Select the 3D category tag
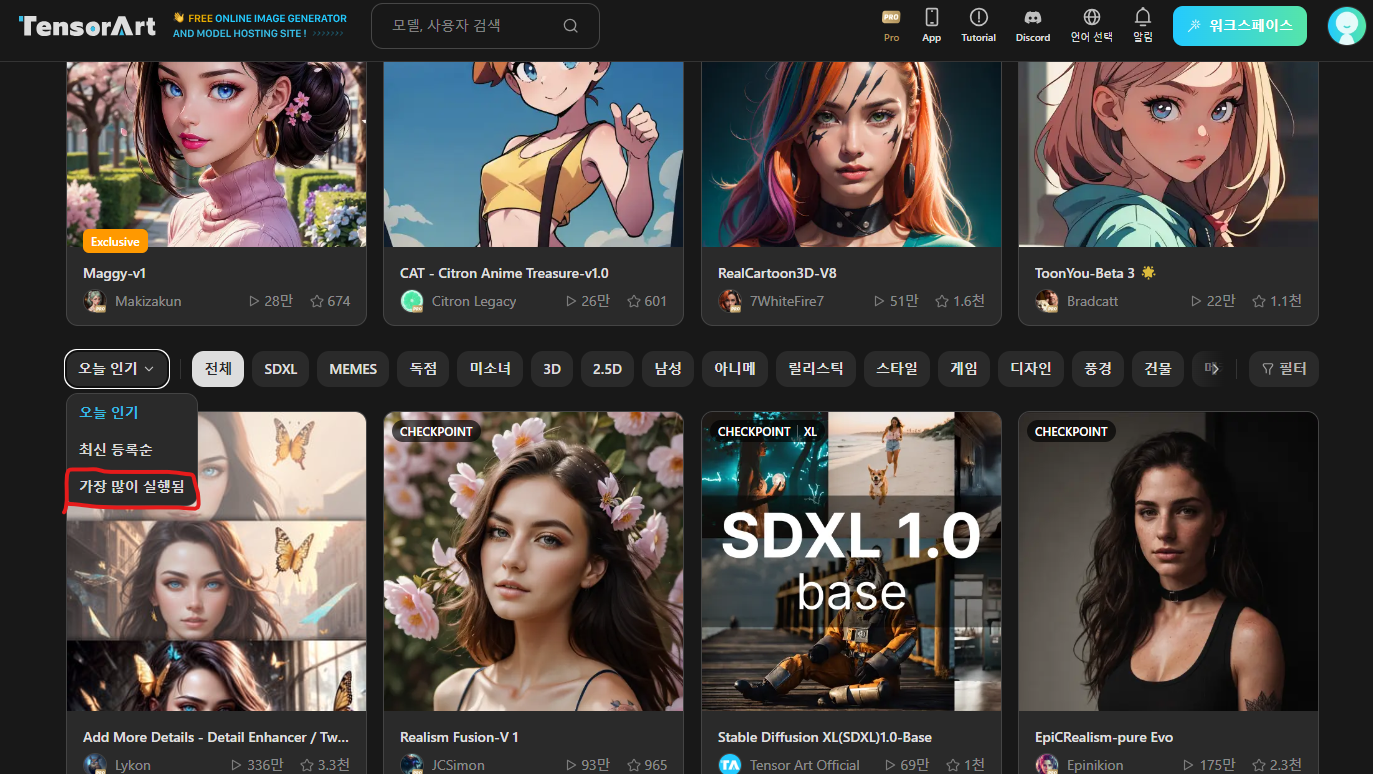This screenshot has width=1373, height=774. pyautogui.click(x=552, y=369)
